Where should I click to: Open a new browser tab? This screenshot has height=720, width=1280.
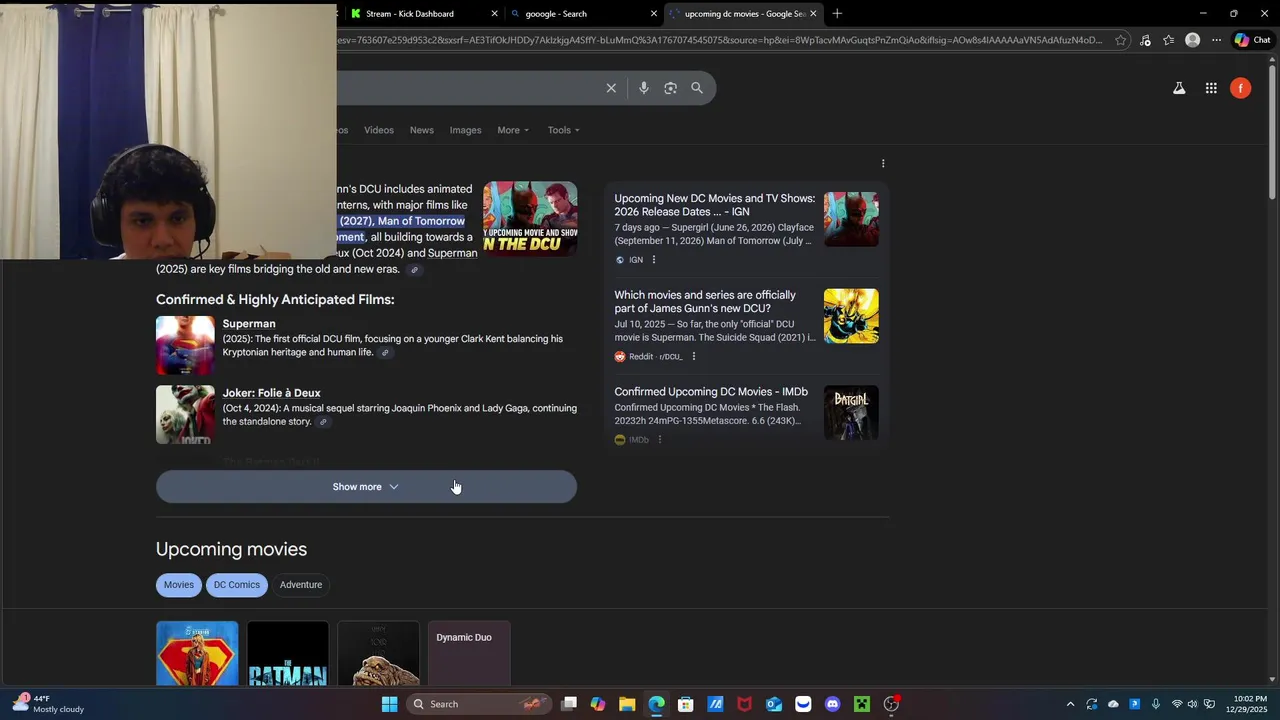tap(837, 14)
